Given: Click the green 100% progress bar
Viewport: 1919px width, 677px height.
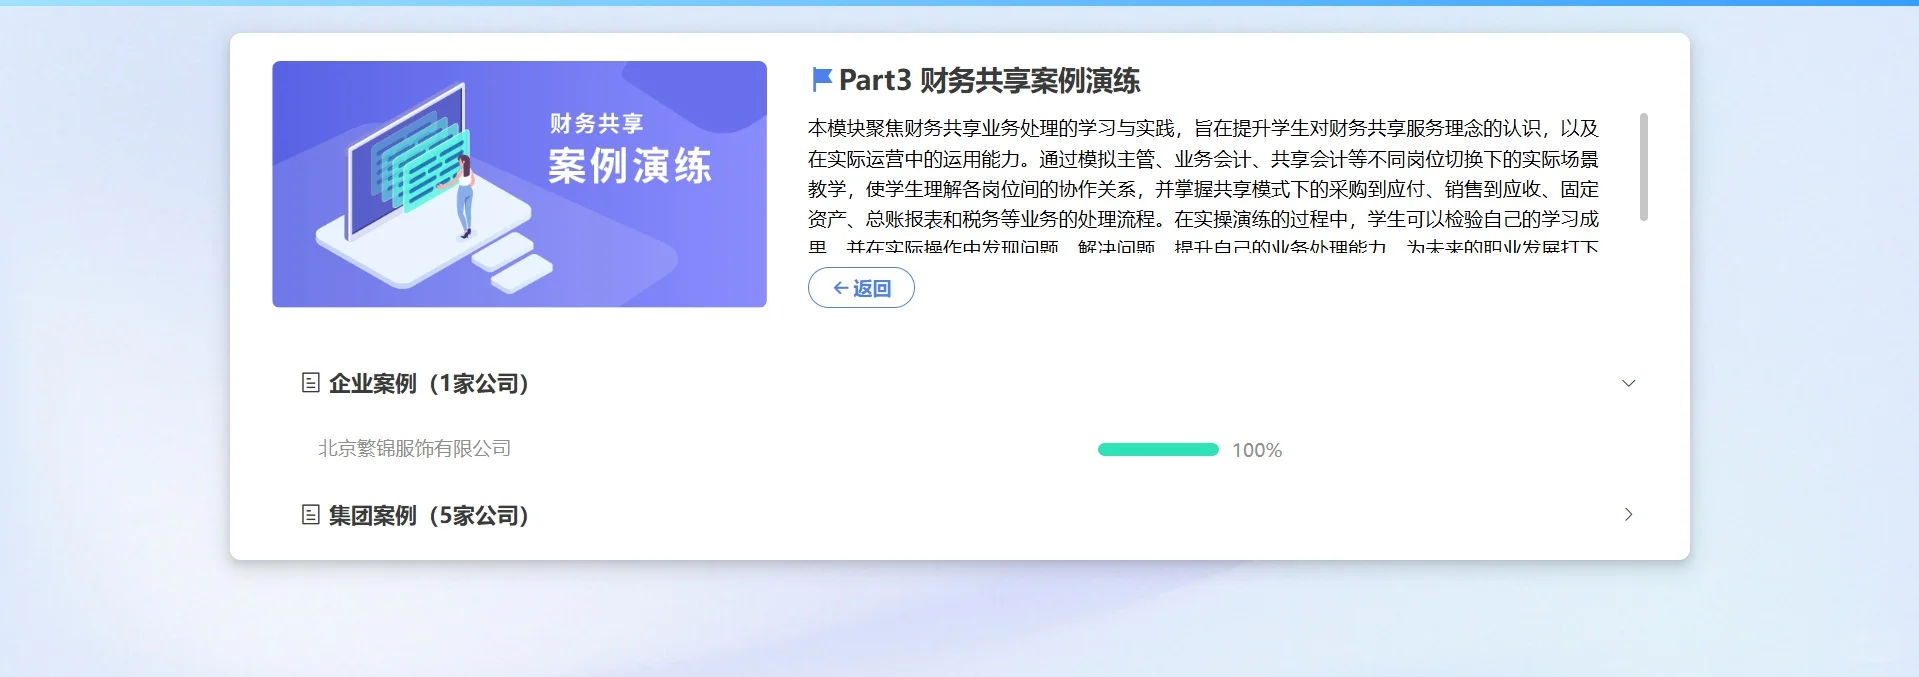Looking at the screenshot, I should coord(1158,450).
